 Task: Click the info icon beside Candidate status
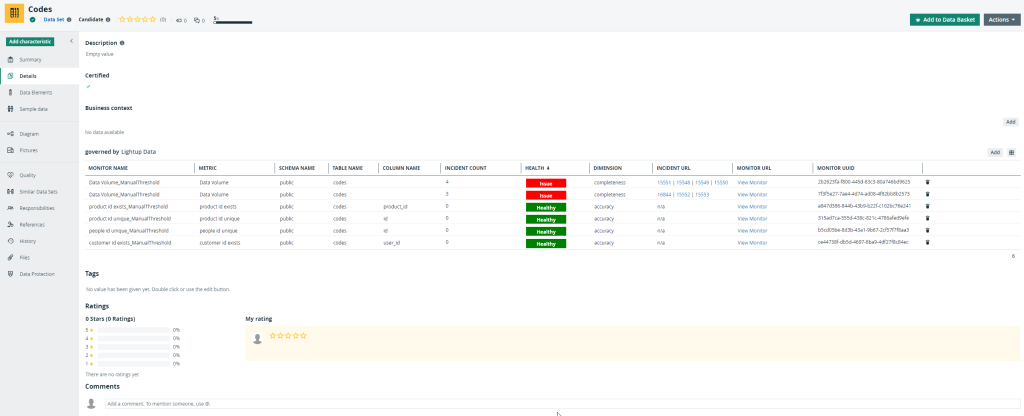[109, 19]
